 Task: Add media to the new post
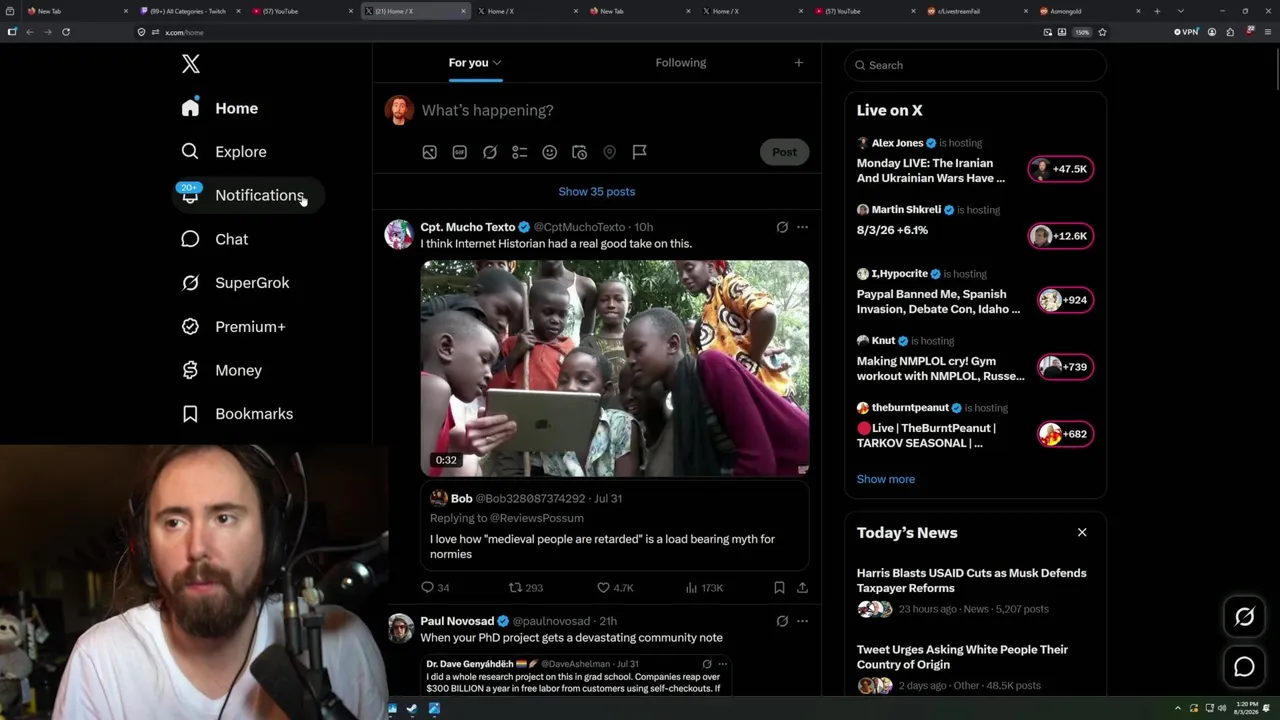tap(429, 152)
